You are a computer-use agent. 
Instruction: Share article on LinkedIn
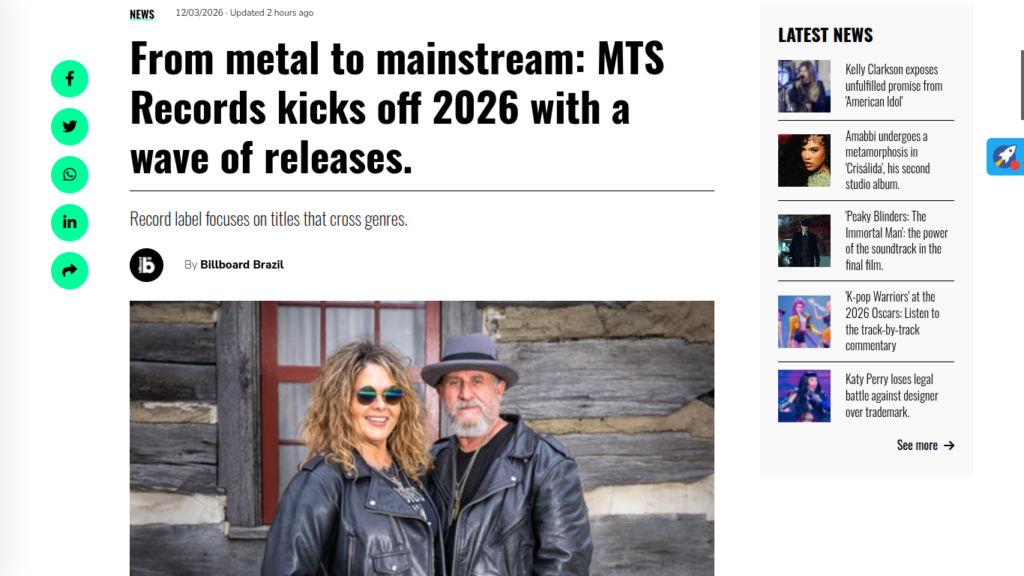pos(70,223)
